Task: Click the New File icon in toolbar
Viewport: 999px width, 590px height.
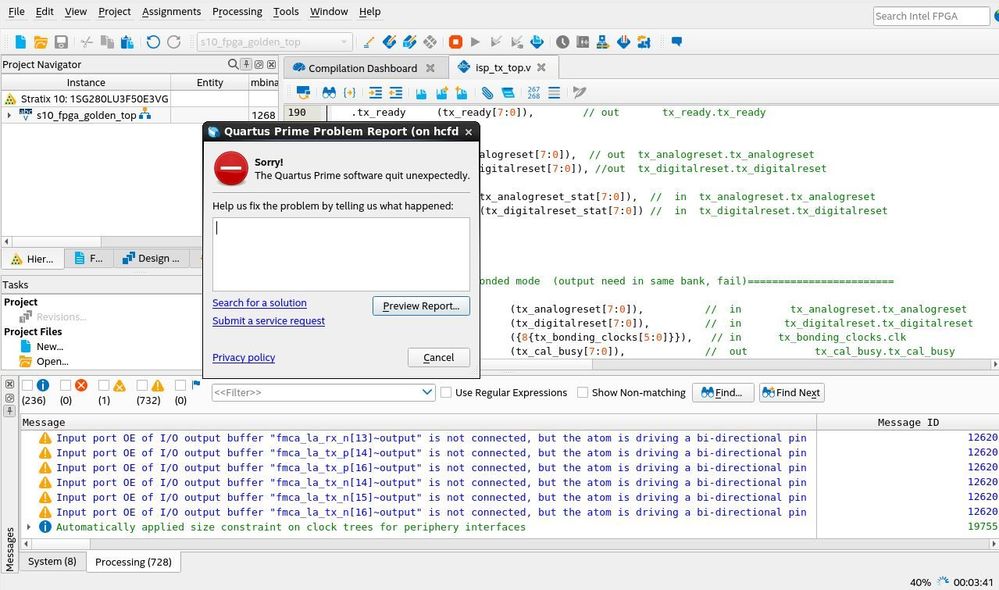Action: (x=20, y=42)
